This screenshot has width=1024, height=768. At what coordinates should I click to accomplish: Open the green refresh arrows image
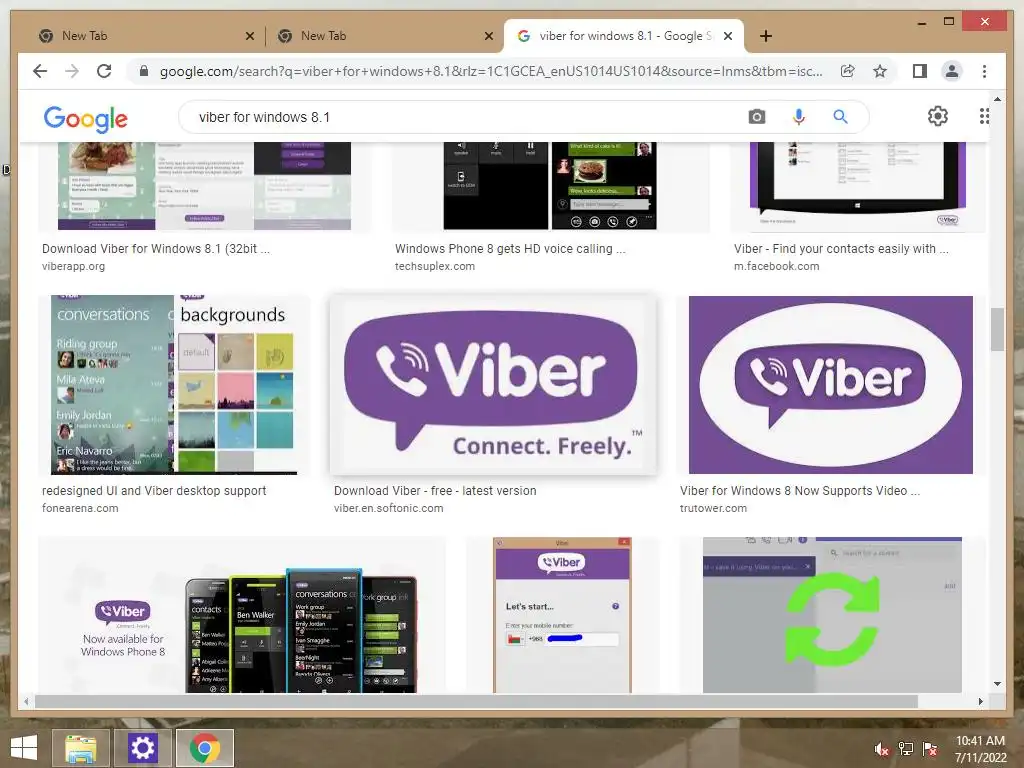[832, 615]
